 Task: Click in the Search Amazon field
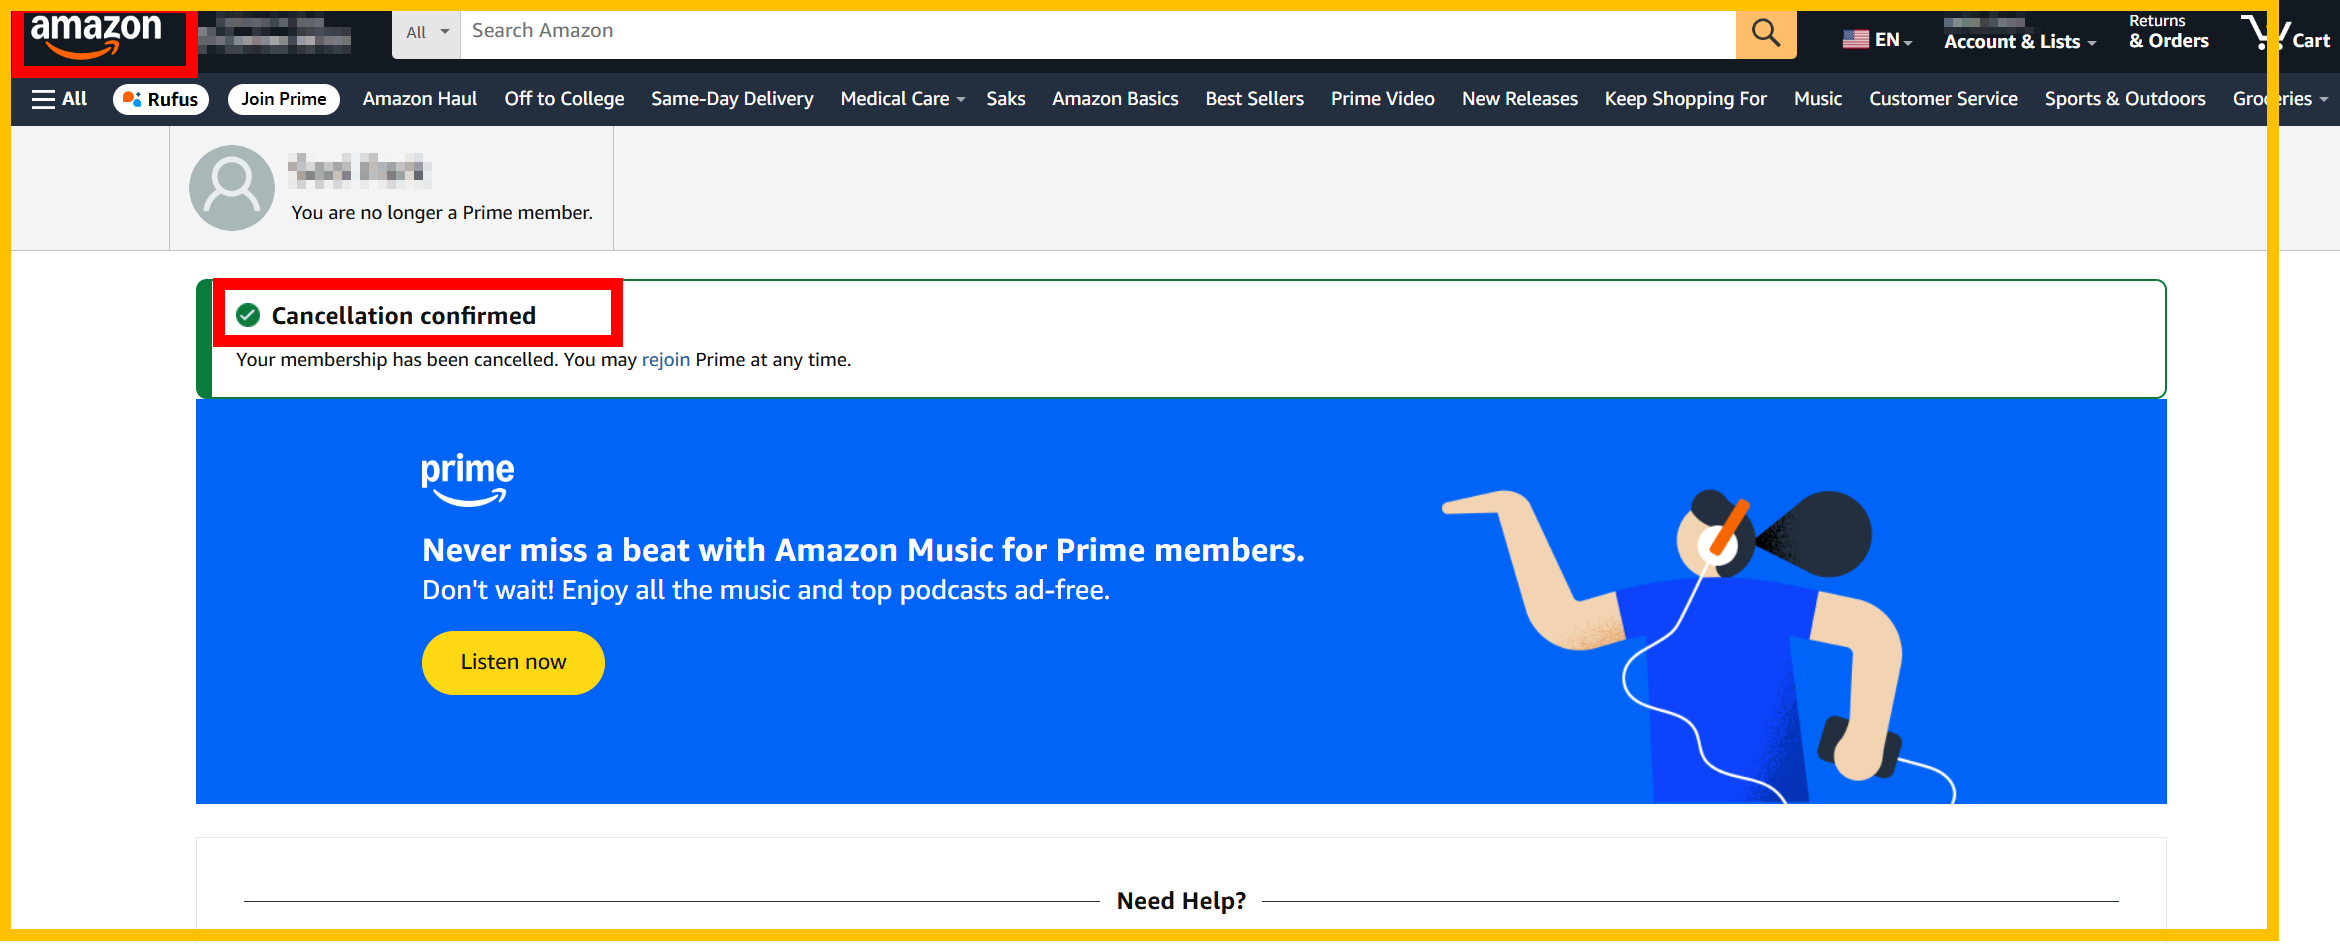click(x=1098, y=33)
